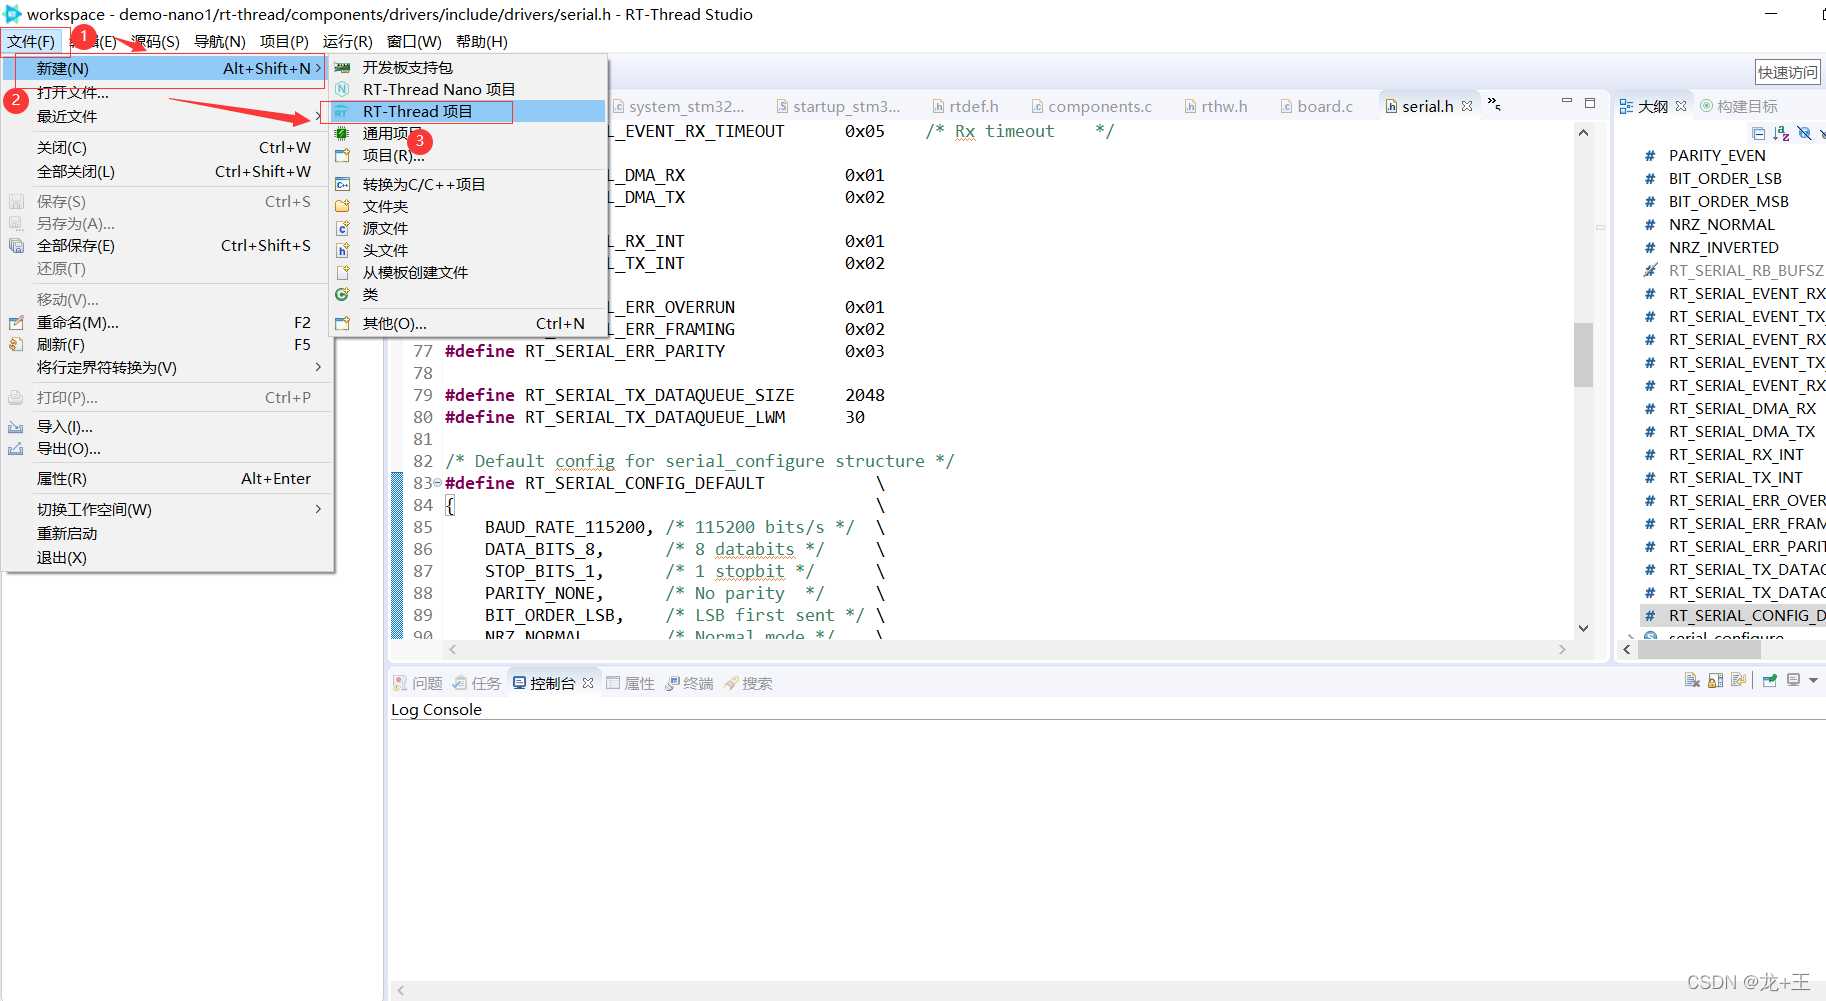Select 类 in the new submenu
The width and height of the screenshot is (1826, 1001).
tap(468, 294)
